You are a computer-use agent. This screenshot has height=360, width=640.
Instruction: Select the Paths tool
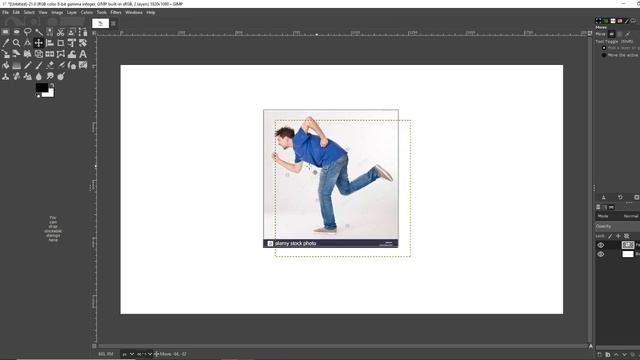82,32
